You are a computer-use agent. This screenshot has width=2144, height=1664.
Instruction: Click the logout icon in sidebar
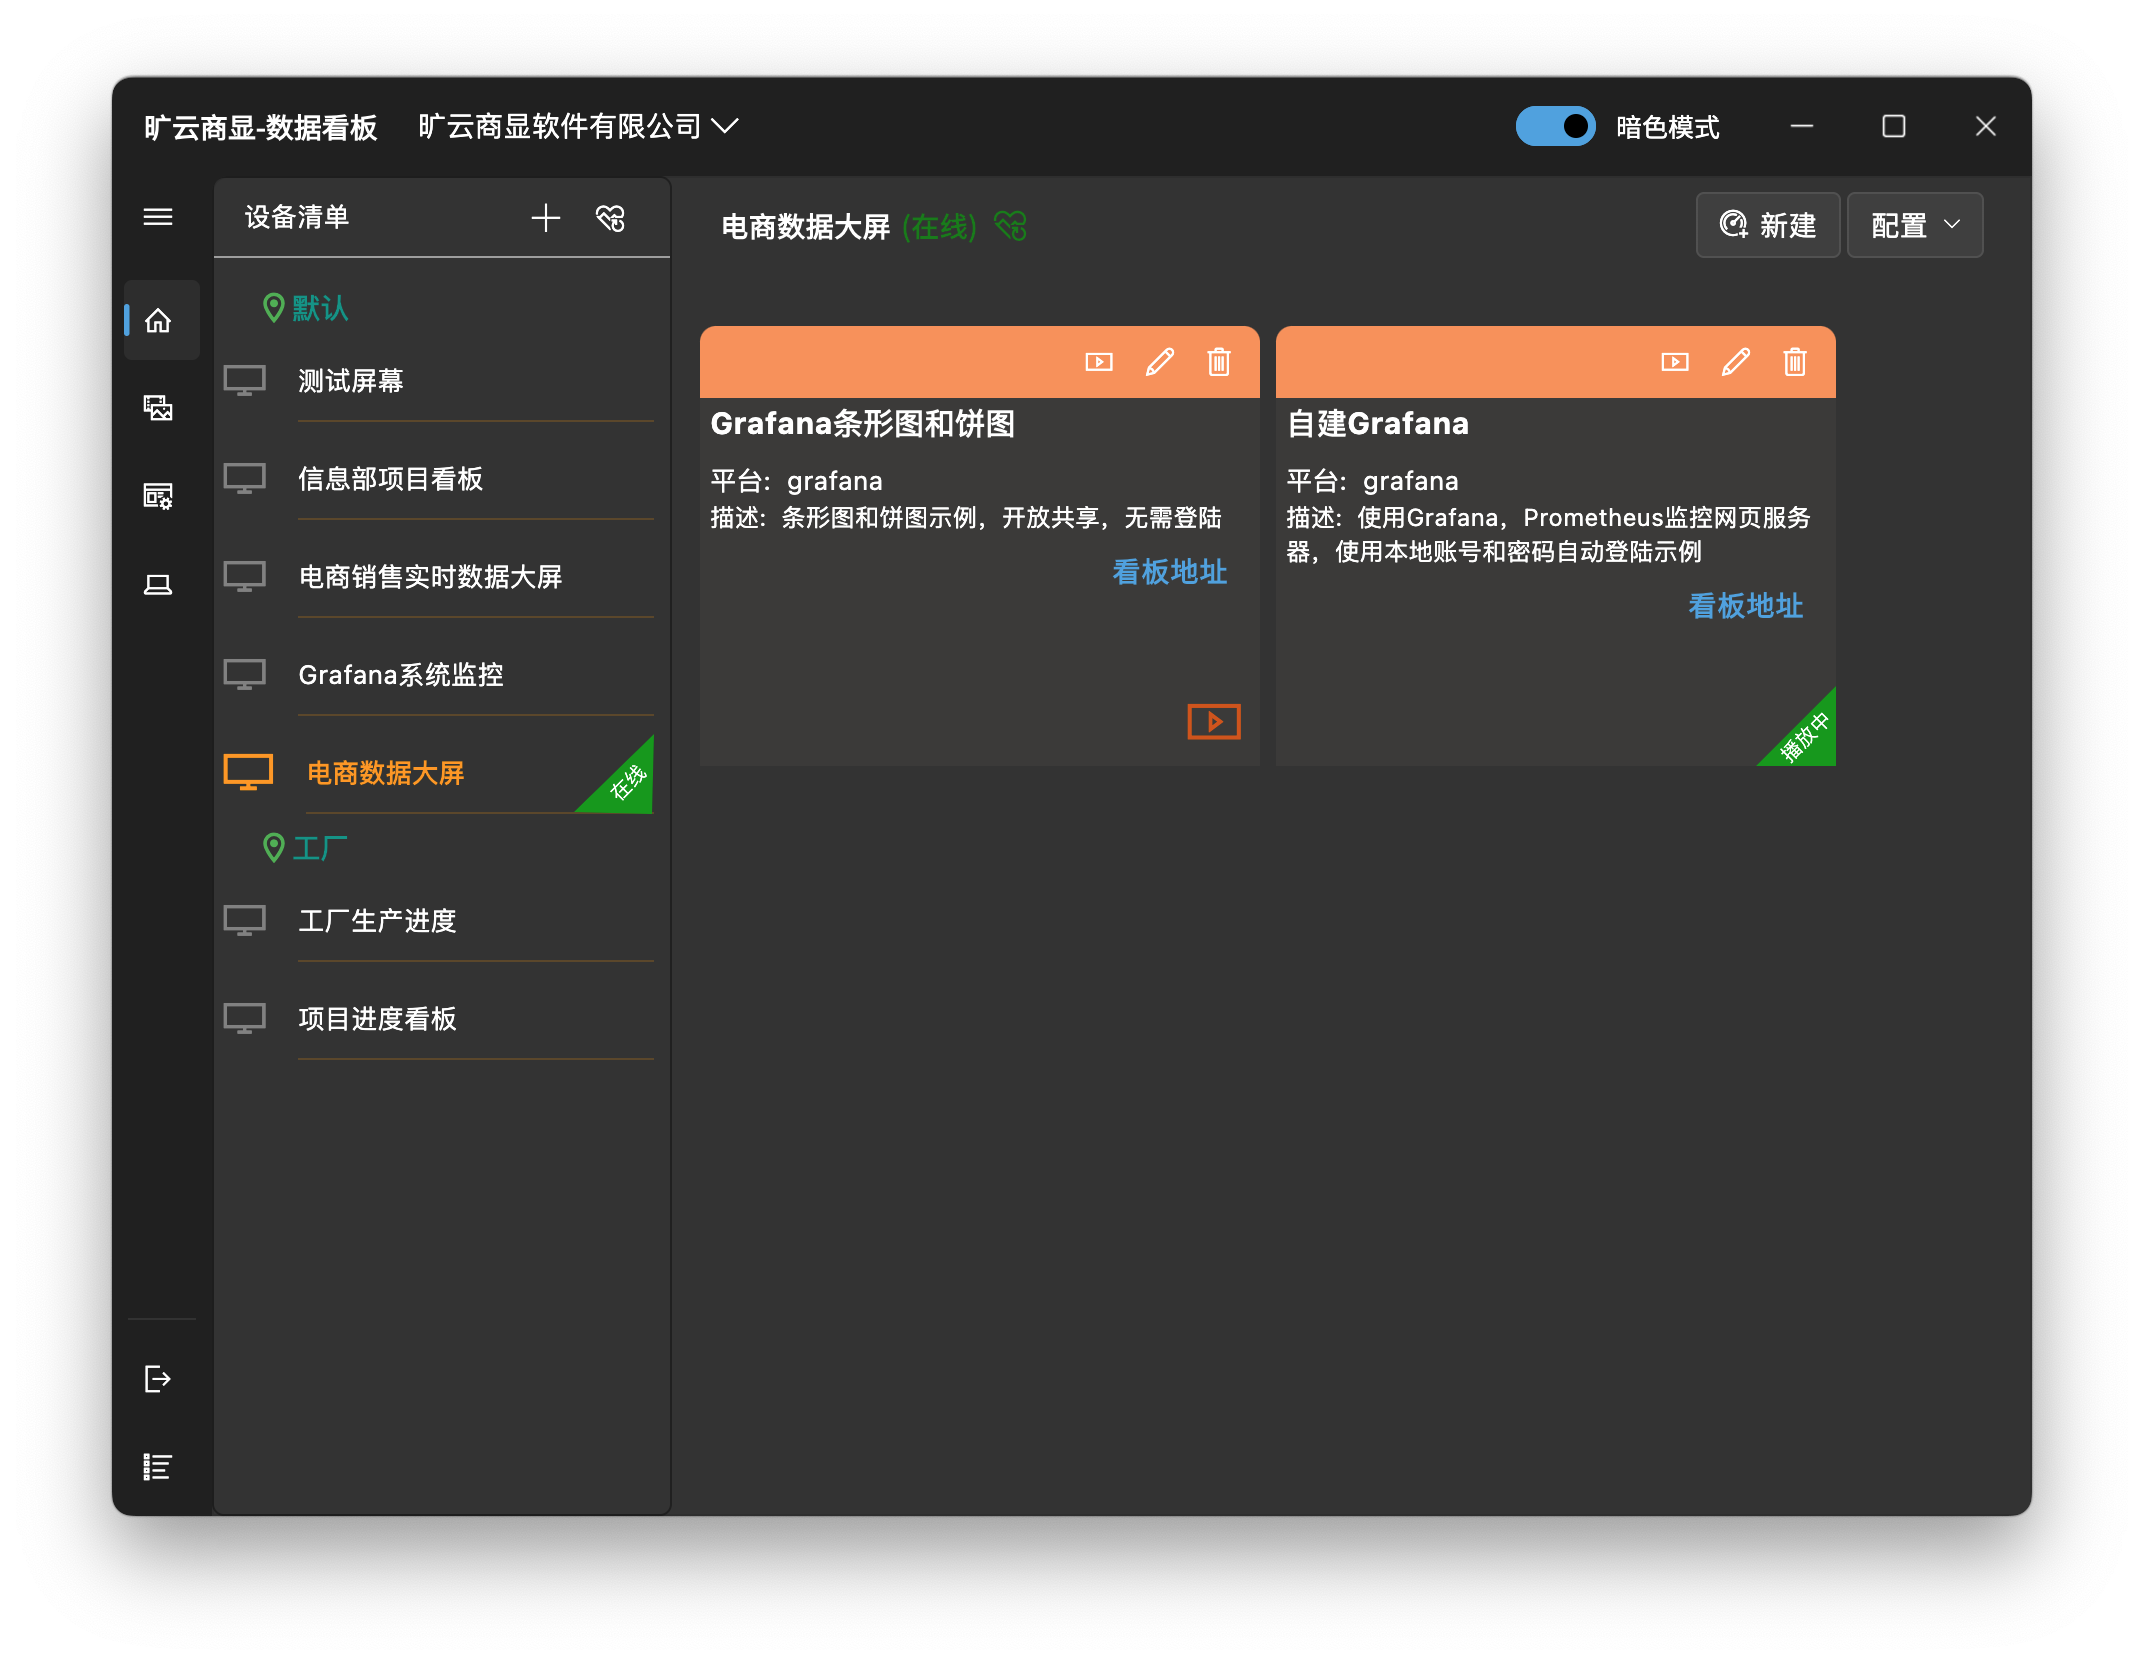click(158, 1379)
